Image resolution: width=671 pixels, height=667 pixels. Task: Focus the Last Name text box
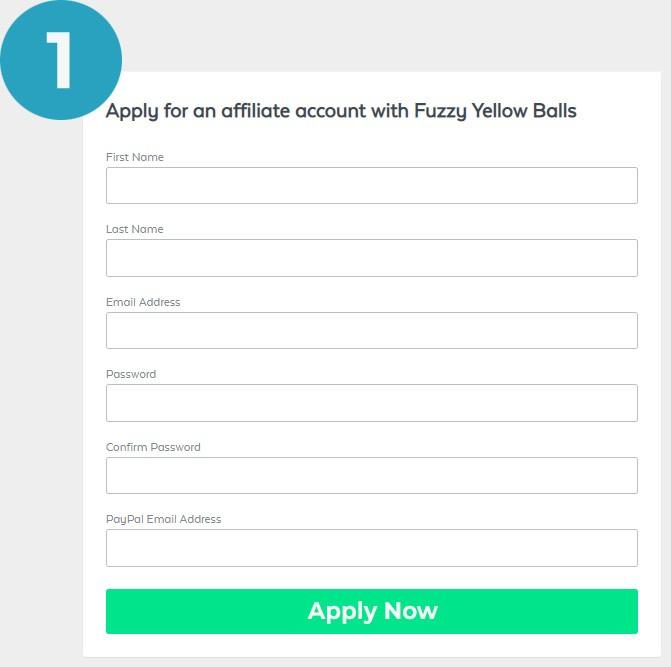click(371, 258)
